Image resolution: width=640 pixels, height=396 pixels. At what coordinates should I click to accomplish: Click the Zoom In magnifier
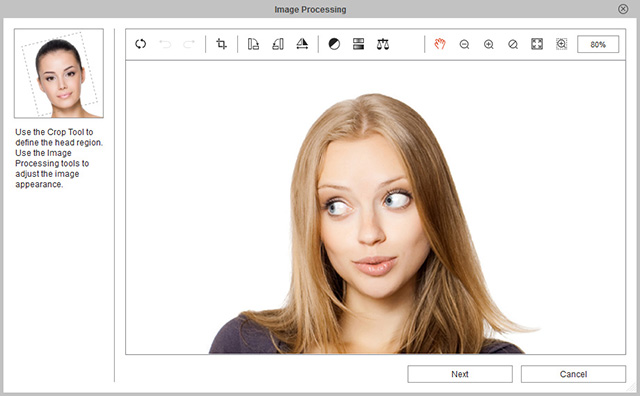tap(489, 44)
